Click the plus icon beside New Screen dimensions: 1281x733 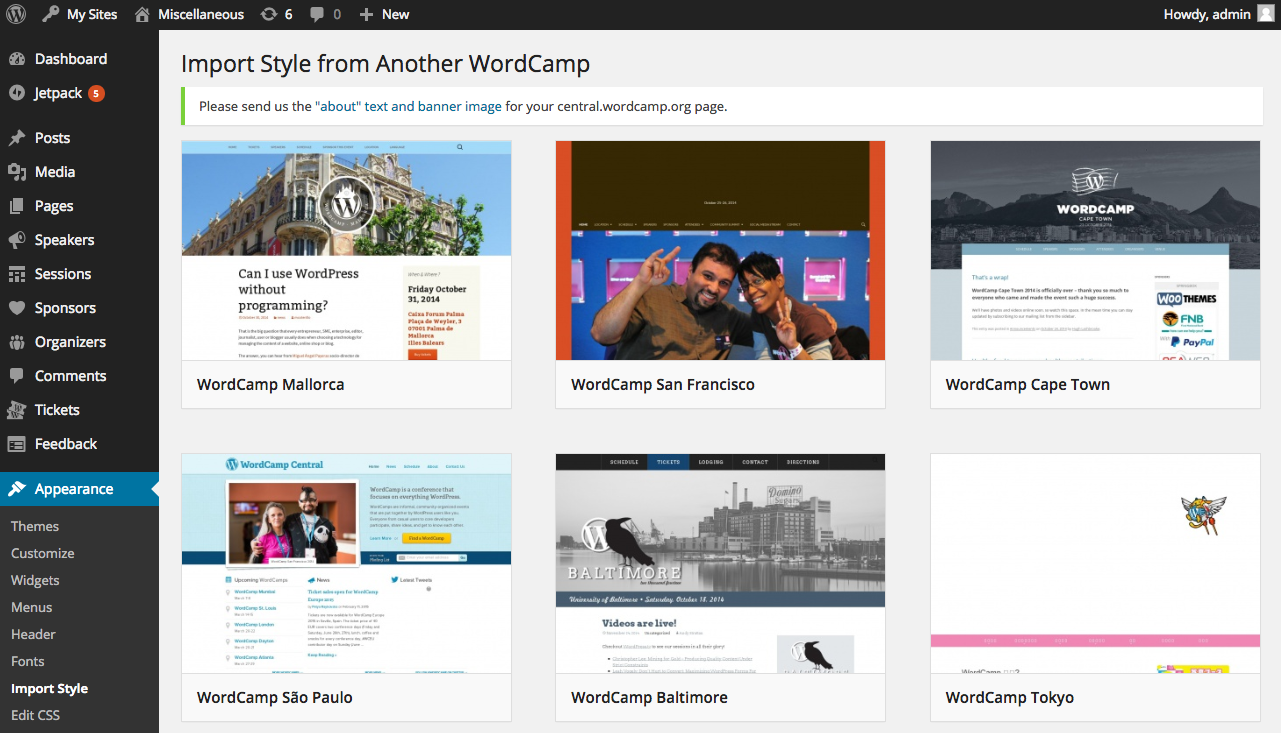click(x=366, y=14)
